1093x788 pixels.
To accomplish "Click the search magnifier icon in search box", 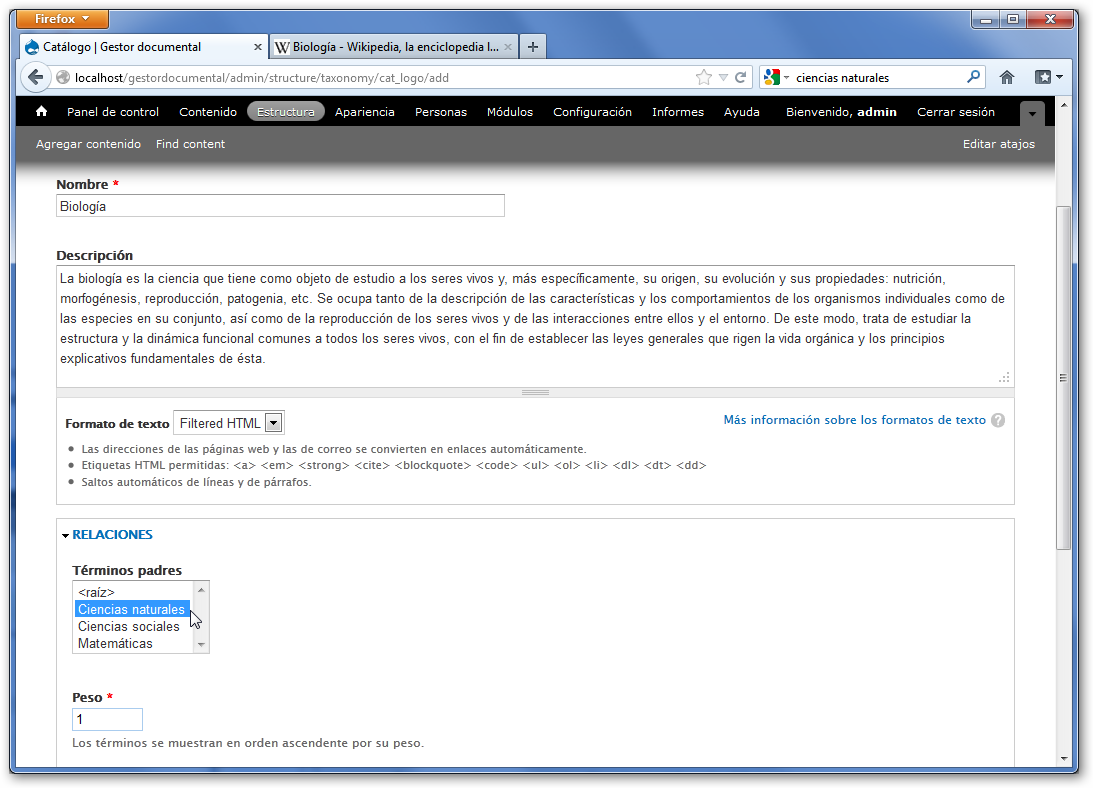I will tap(973, 77).
